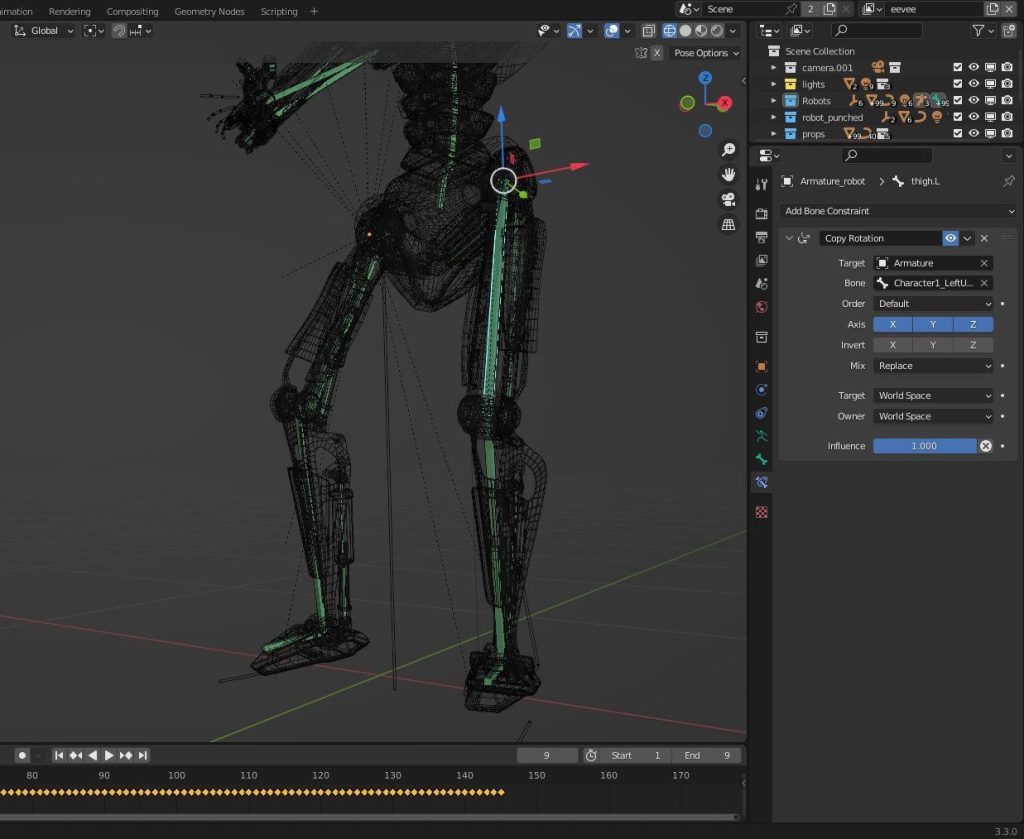Switch to the Compositing workspace tab

coord(132,11)
